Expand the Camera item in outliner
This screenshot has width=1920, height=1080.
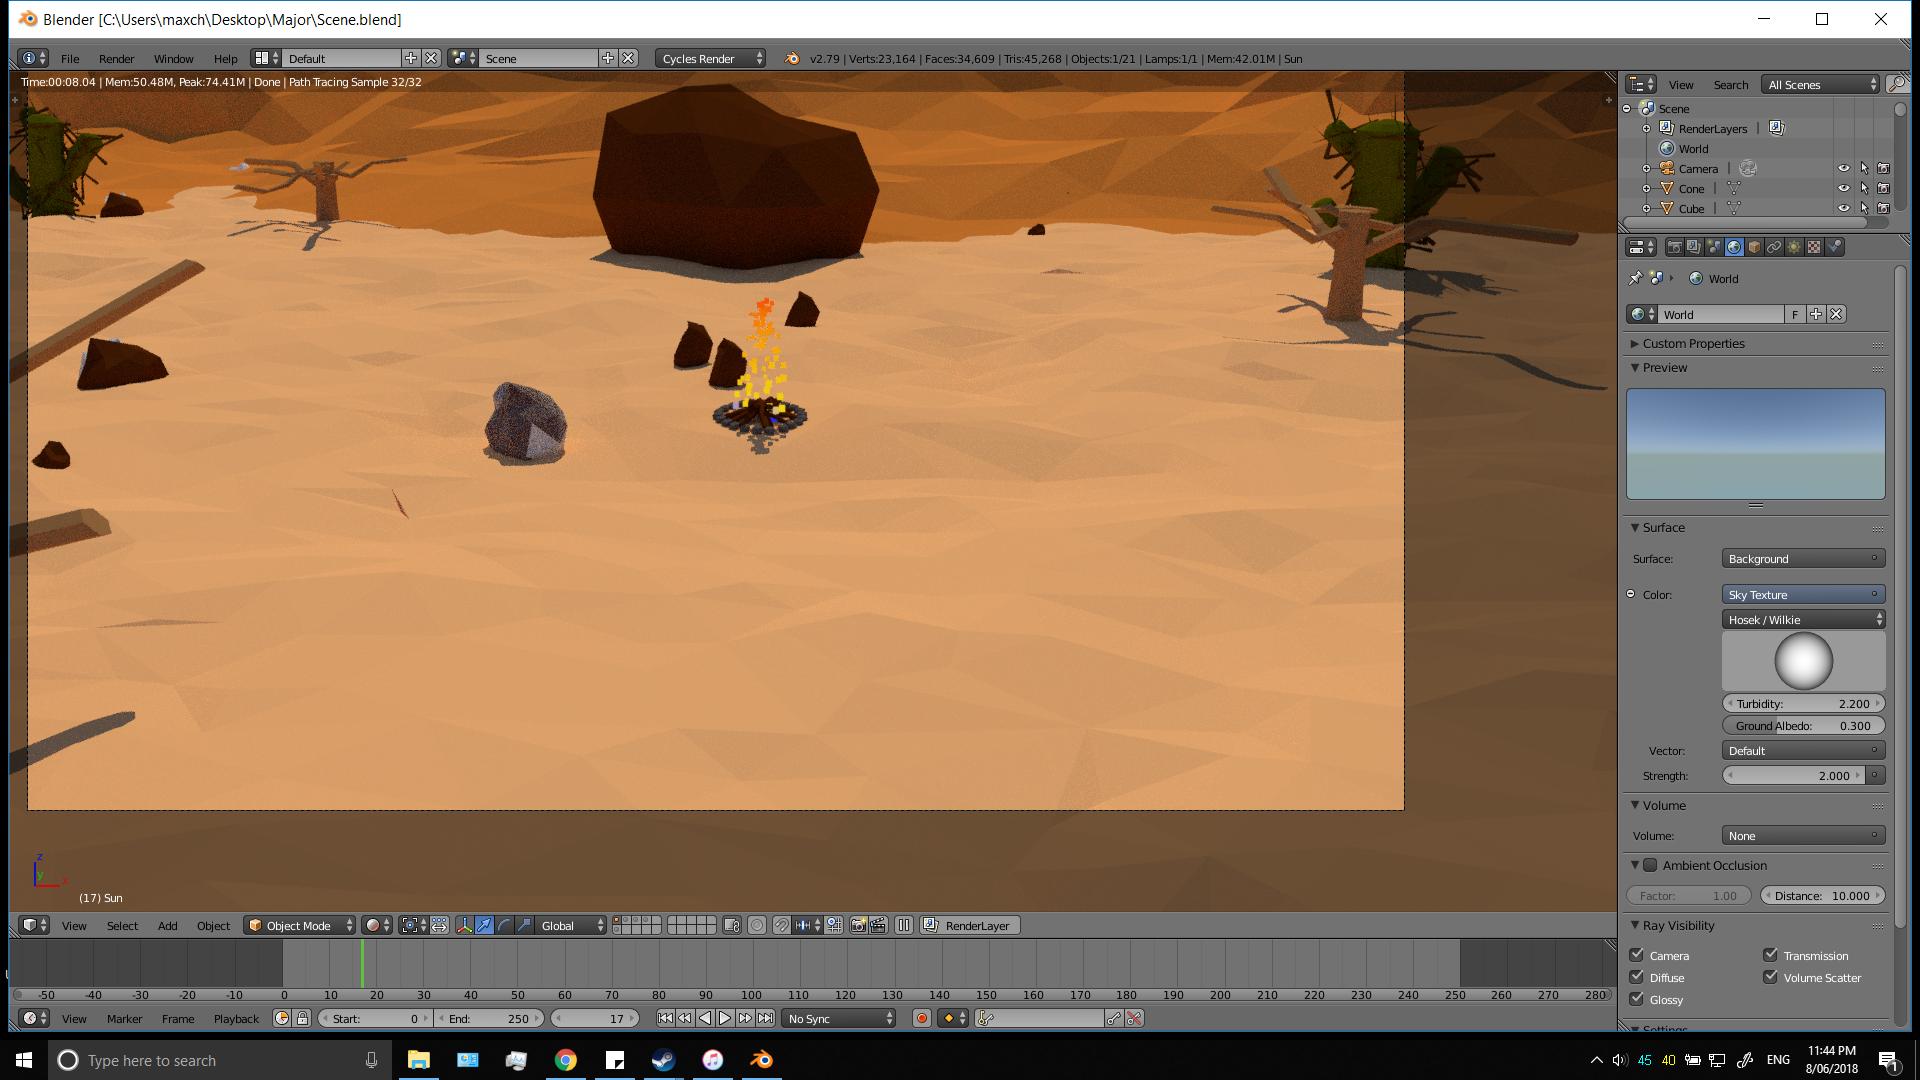pyautogui.click(x=1646, y=168)
